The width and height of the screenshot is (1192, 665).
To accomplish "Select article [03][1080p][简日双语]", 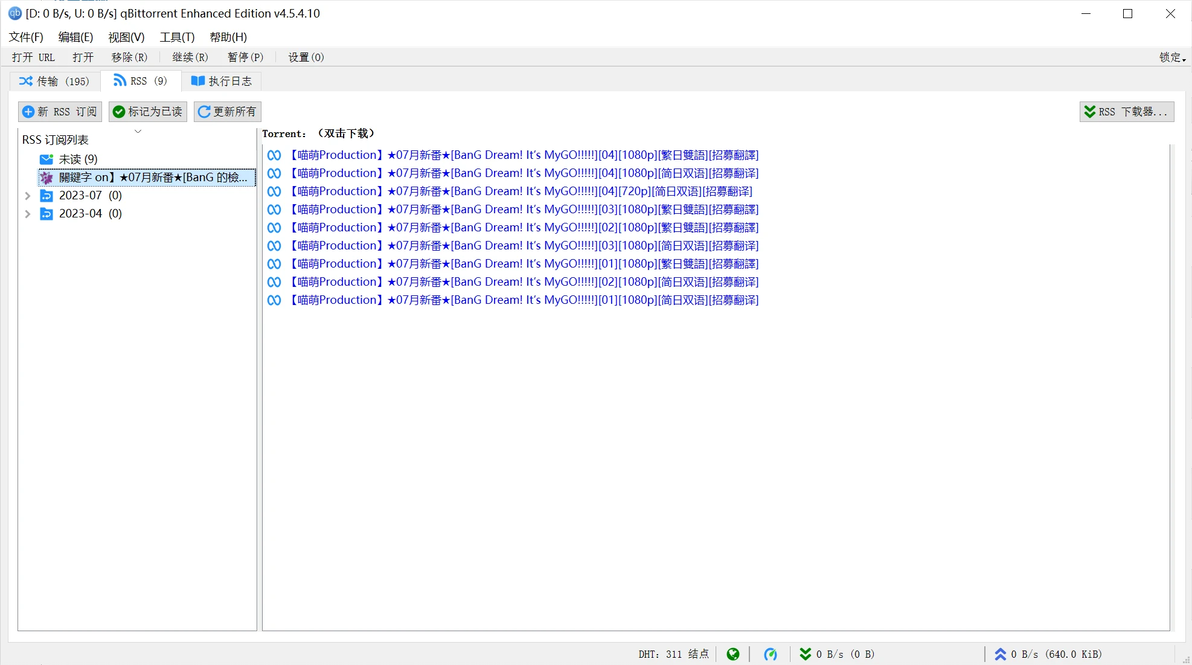I will tap(524, 245).
